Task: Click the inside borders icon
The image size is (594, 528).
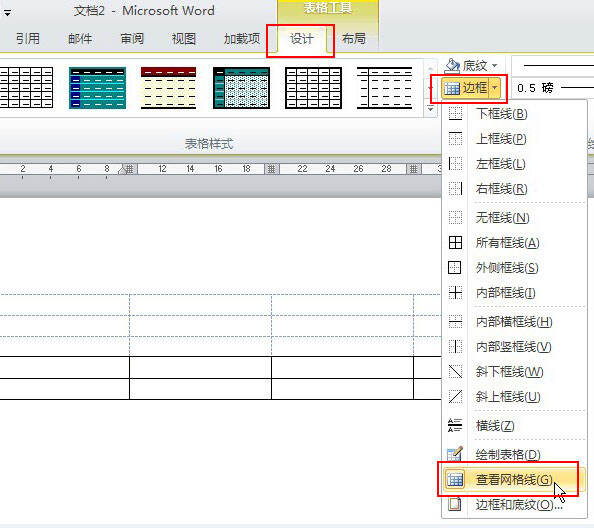Action: (x=455, y=292)
